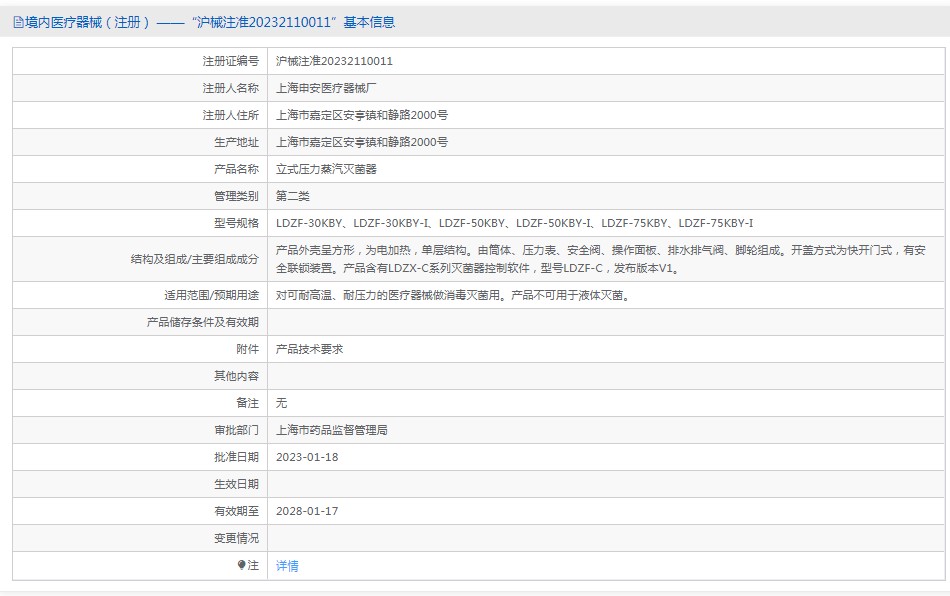This screenshot has height=596, width=950.
Task: Click the 附件 label
Action: [247, 349]
